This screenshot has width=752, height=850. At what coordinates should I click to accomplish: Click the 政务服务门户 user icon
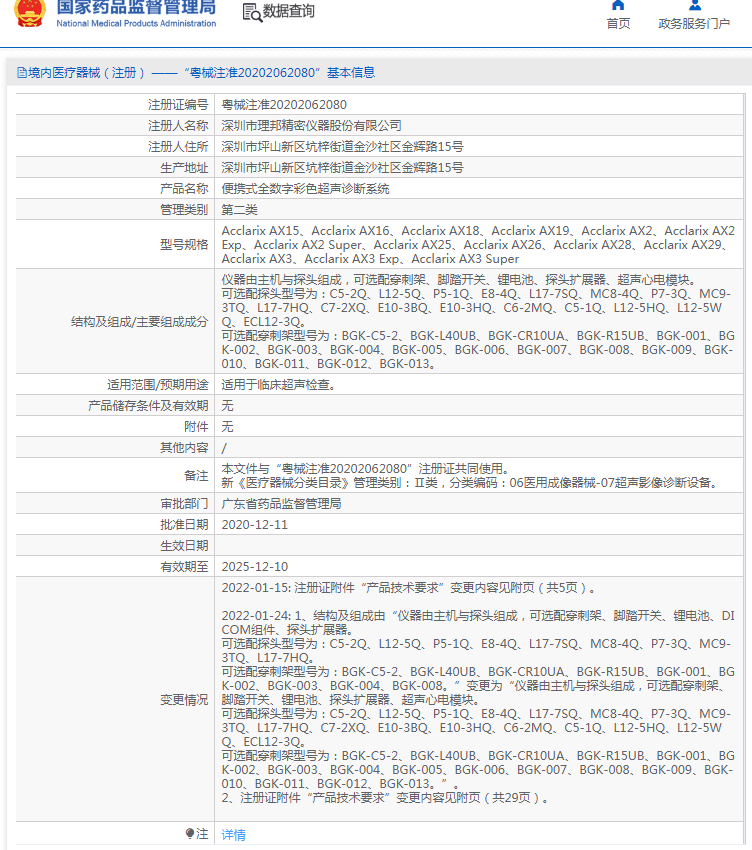695,5
